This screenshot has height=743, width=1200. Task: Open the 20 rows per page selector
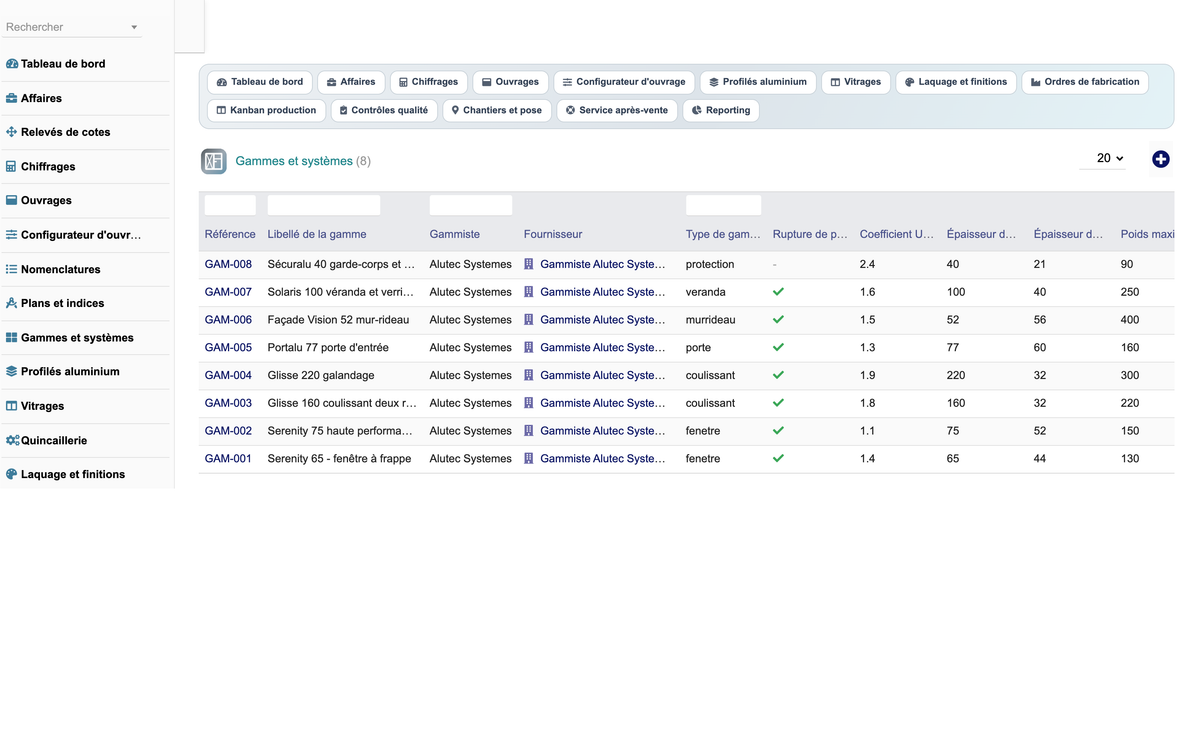coord(1103,158)
